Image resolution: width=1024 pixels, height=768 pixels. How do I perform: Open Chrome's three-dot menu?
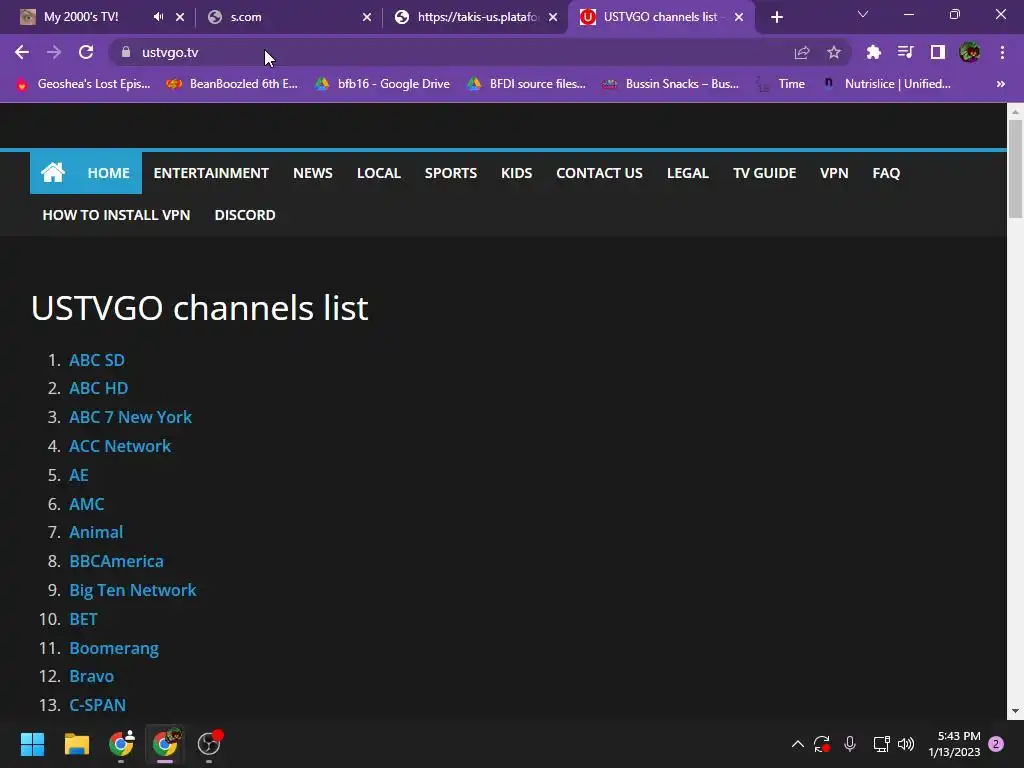pos(1002,52)
